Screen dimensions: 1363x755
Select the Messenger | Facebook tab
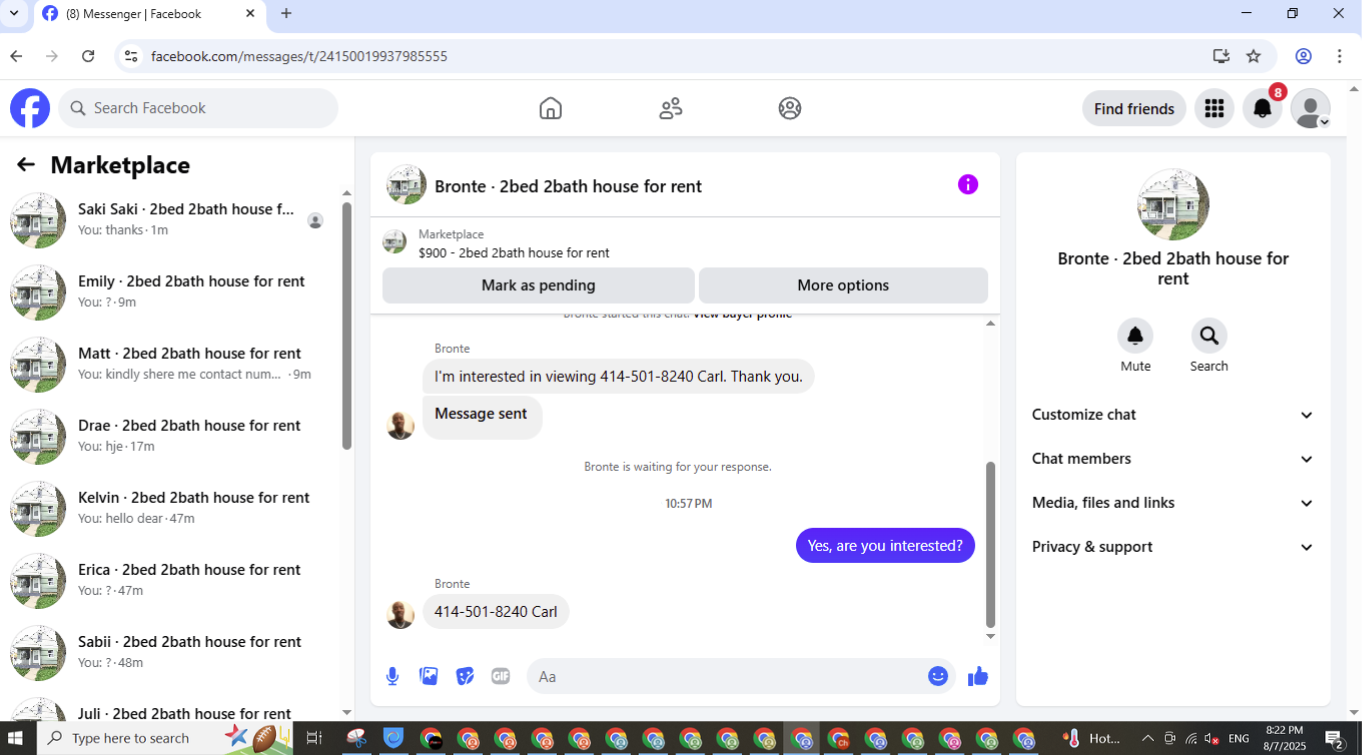149,14
